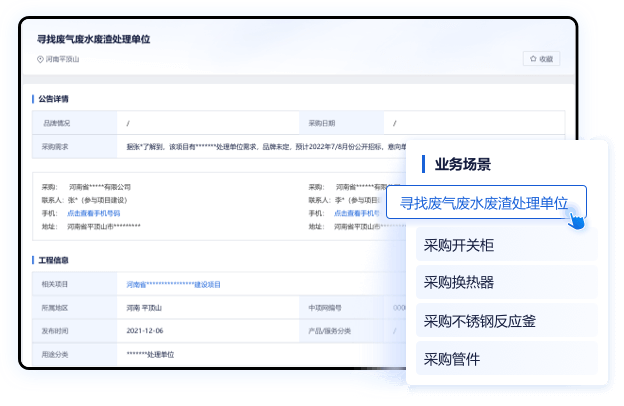Click the 采购日期 label cell

pos(320,123)
